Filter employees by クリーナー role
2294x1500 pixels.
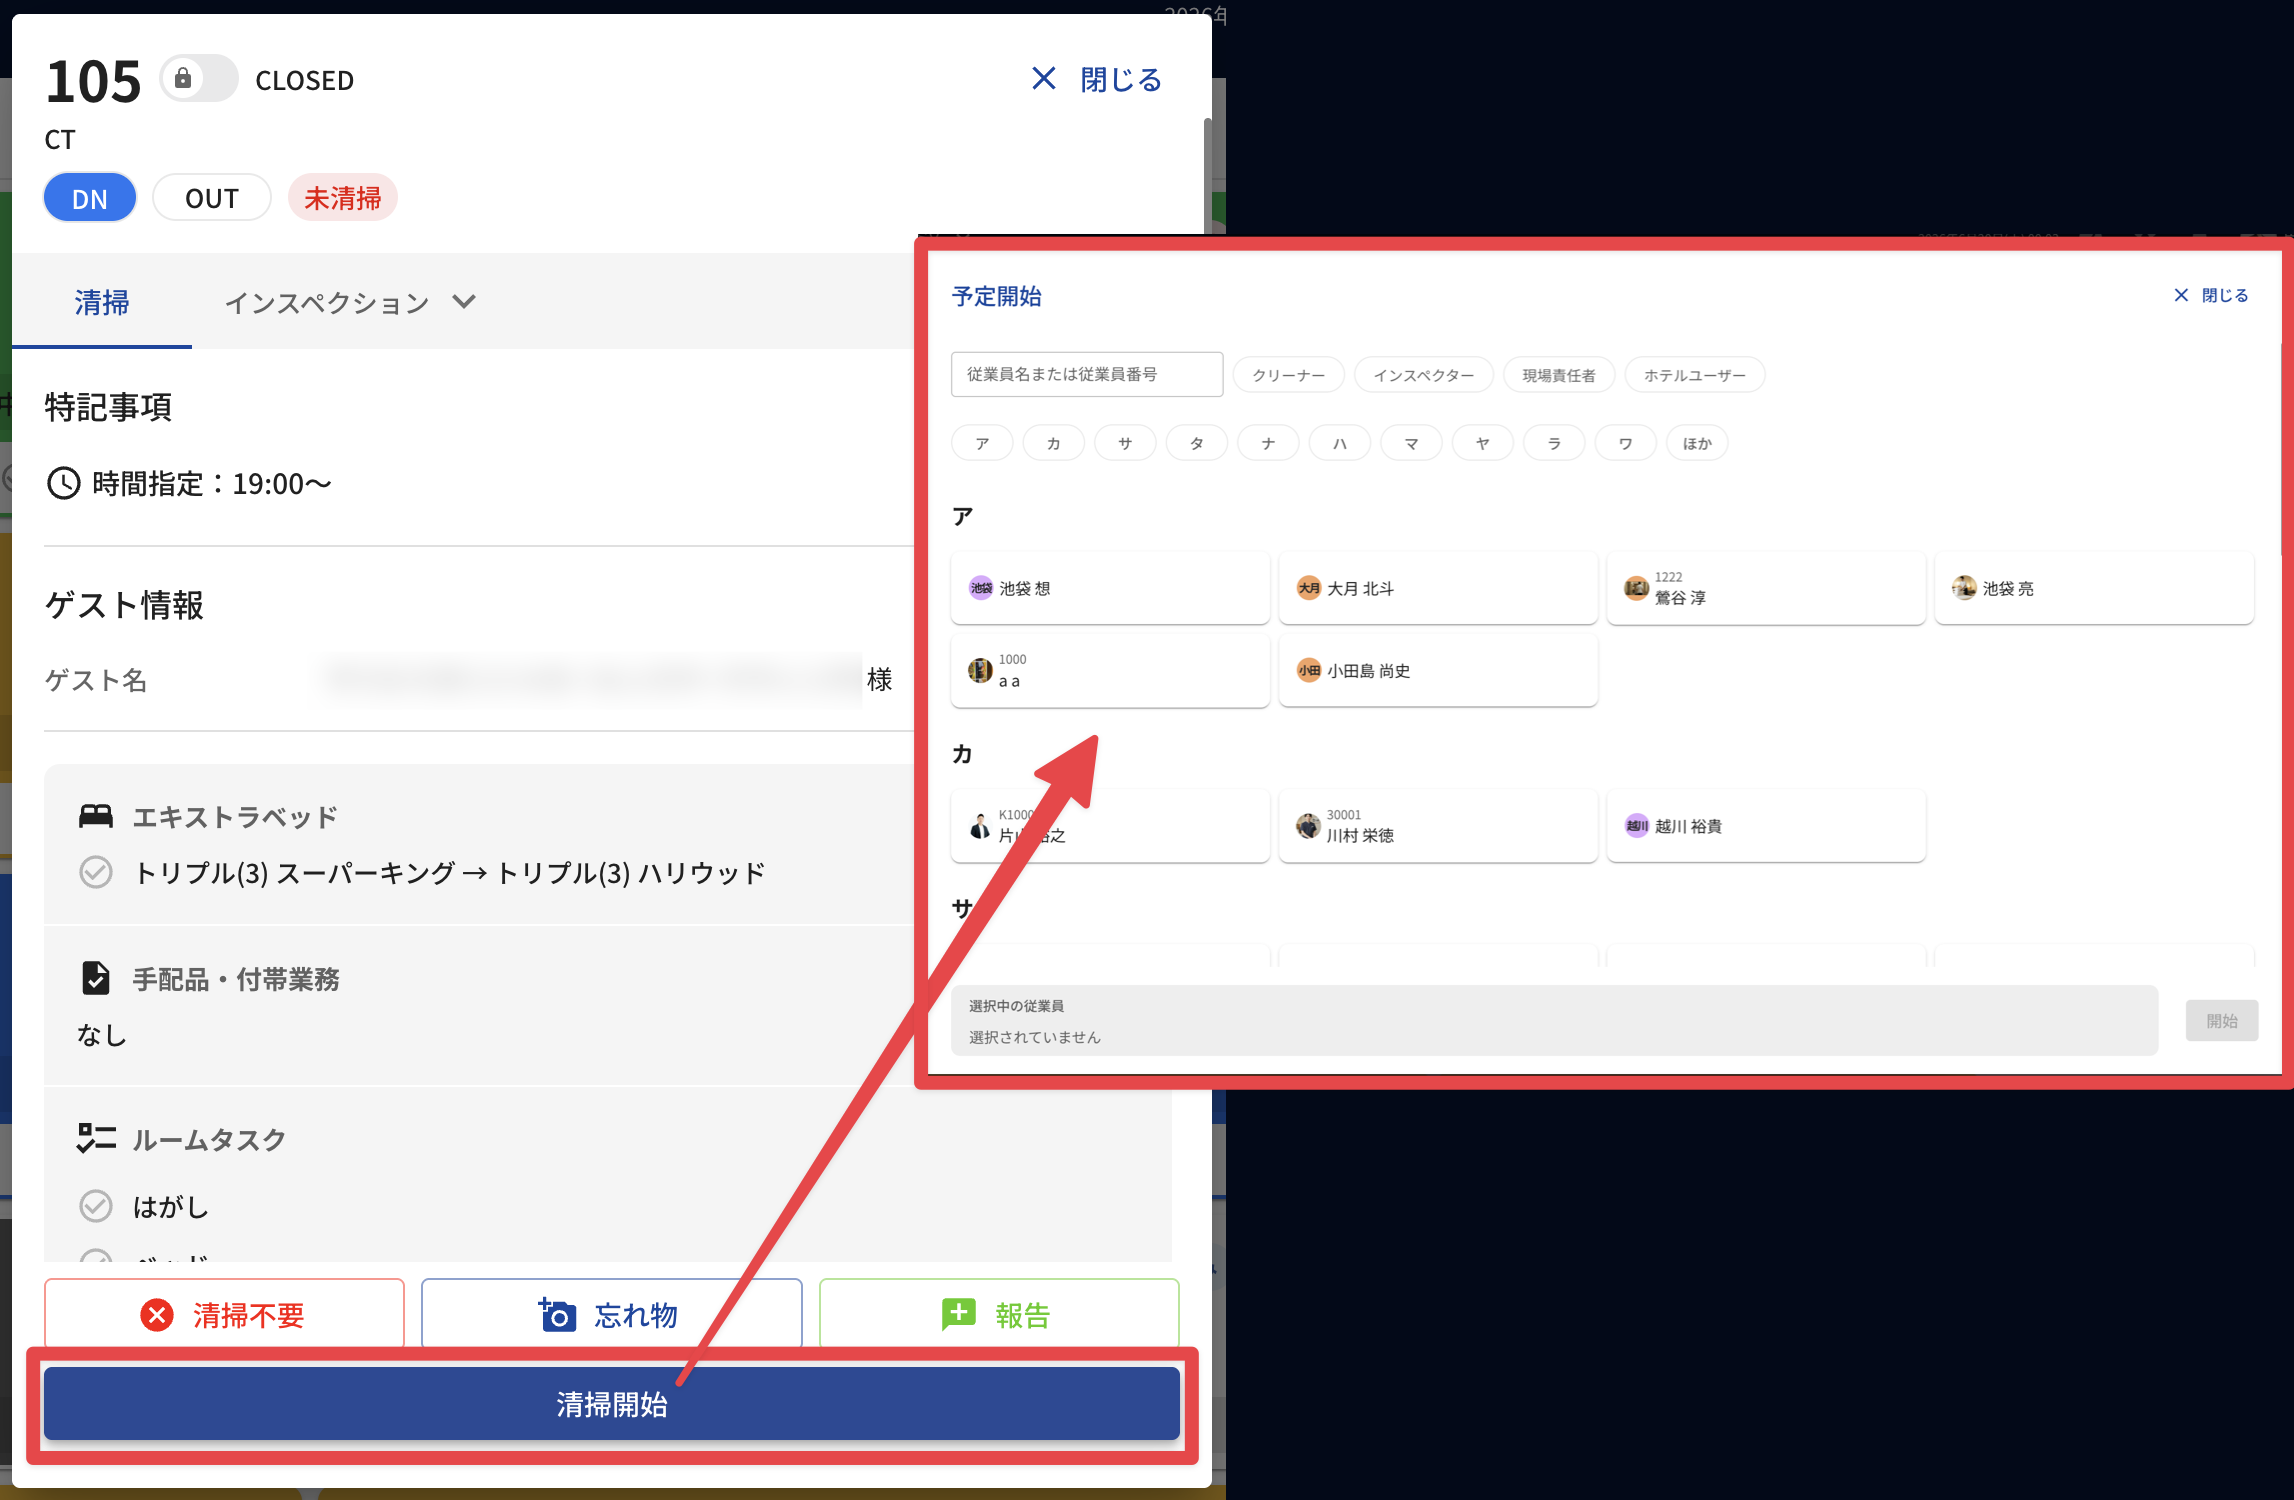click(1288, 375)
